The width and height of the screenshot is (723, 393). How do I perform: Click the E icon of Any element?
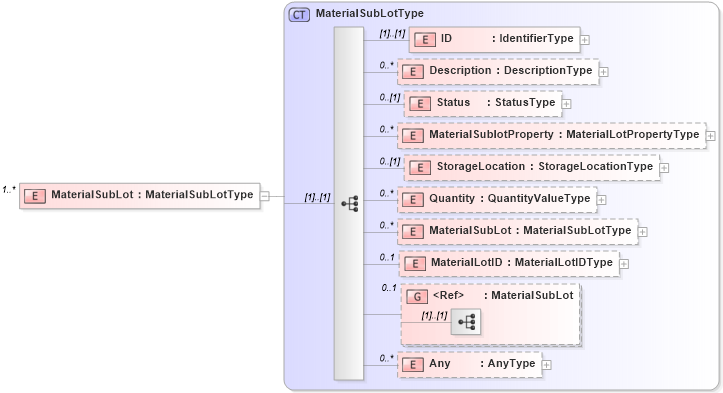point(413,365)
